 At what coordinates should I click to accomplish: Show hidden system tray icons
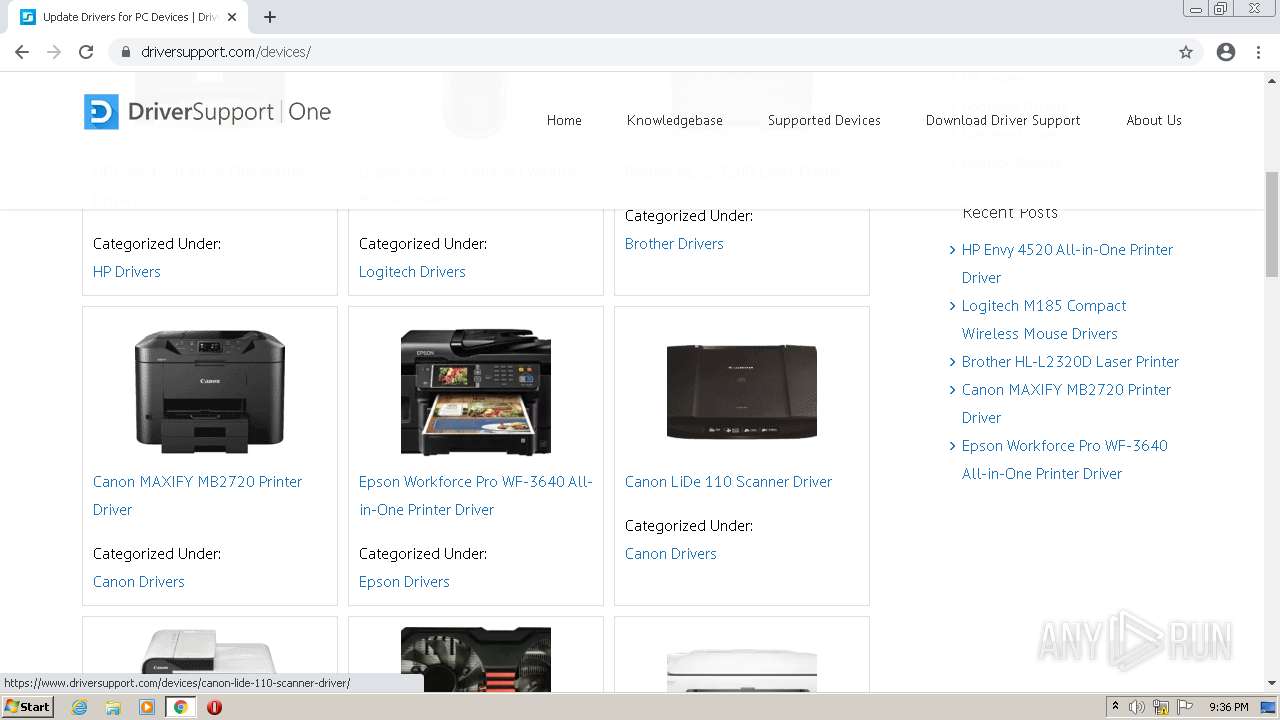click(x=1115, y=707)
